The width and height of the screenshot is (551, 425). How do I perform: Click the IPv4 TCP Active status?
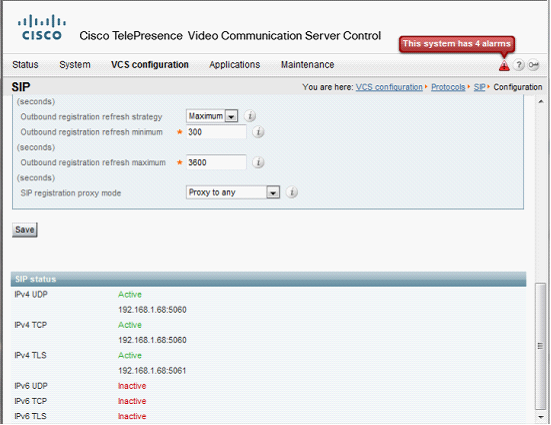coord(130,325)
